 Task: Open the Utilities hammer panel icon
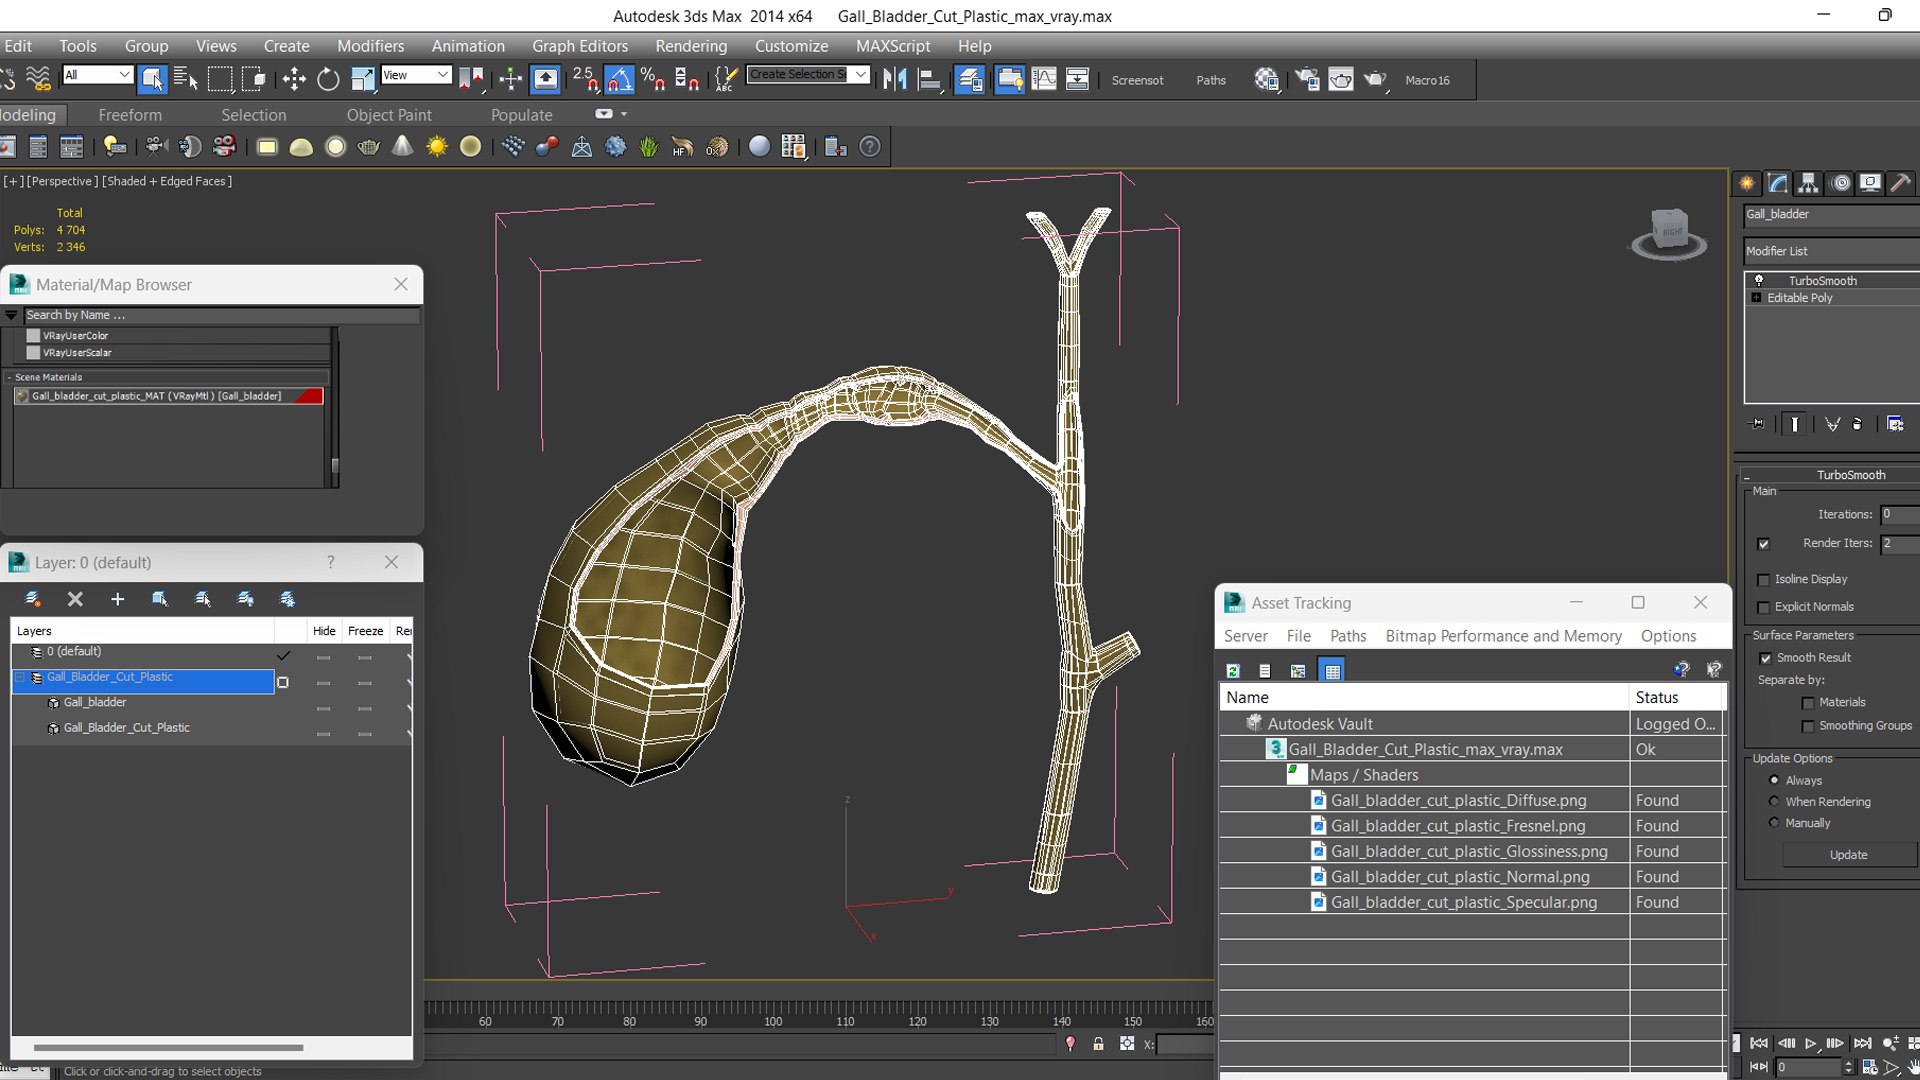1900,183
